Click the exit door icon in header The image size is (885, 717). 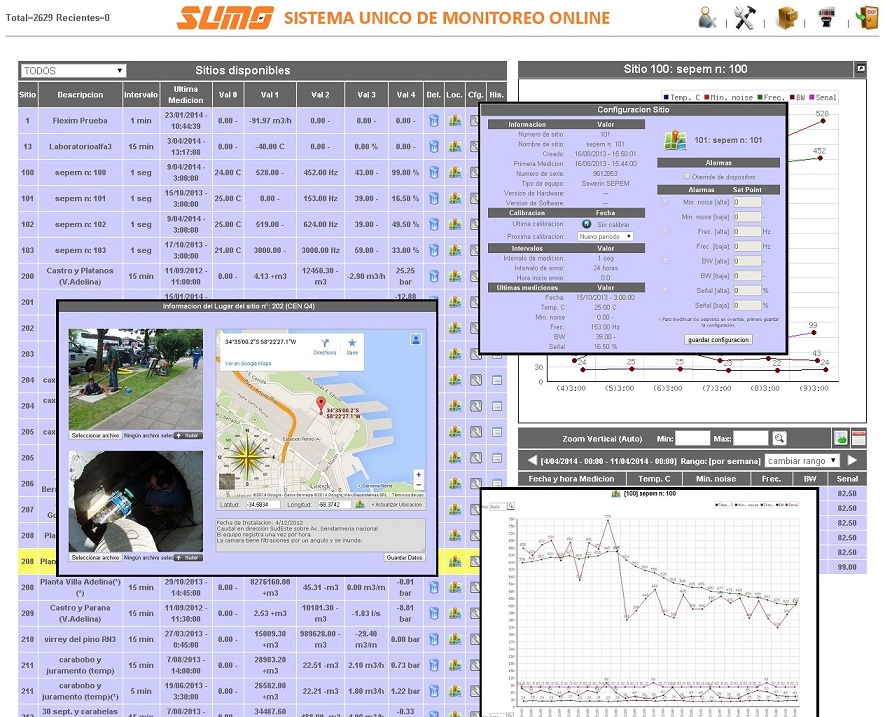click(x=866, y=17)
